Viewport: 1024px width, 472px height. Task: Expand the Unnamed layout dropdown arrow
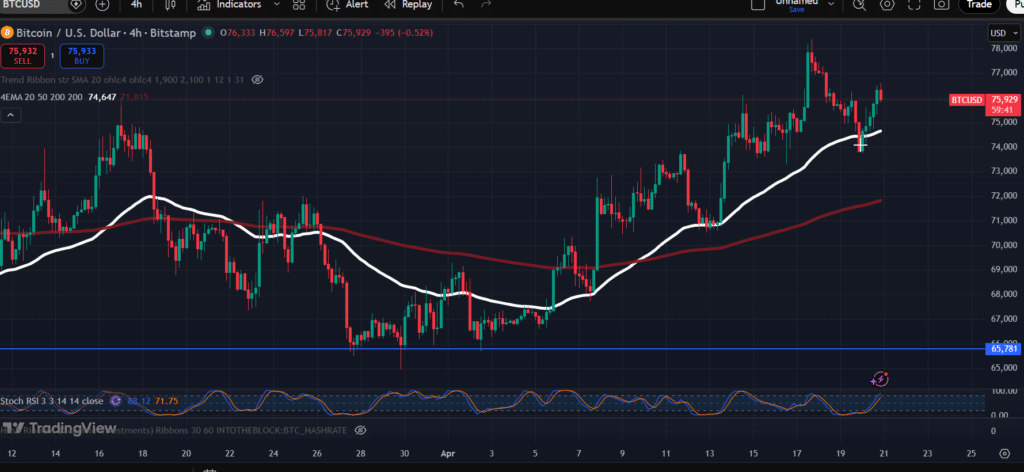click(x=829, y=5)
